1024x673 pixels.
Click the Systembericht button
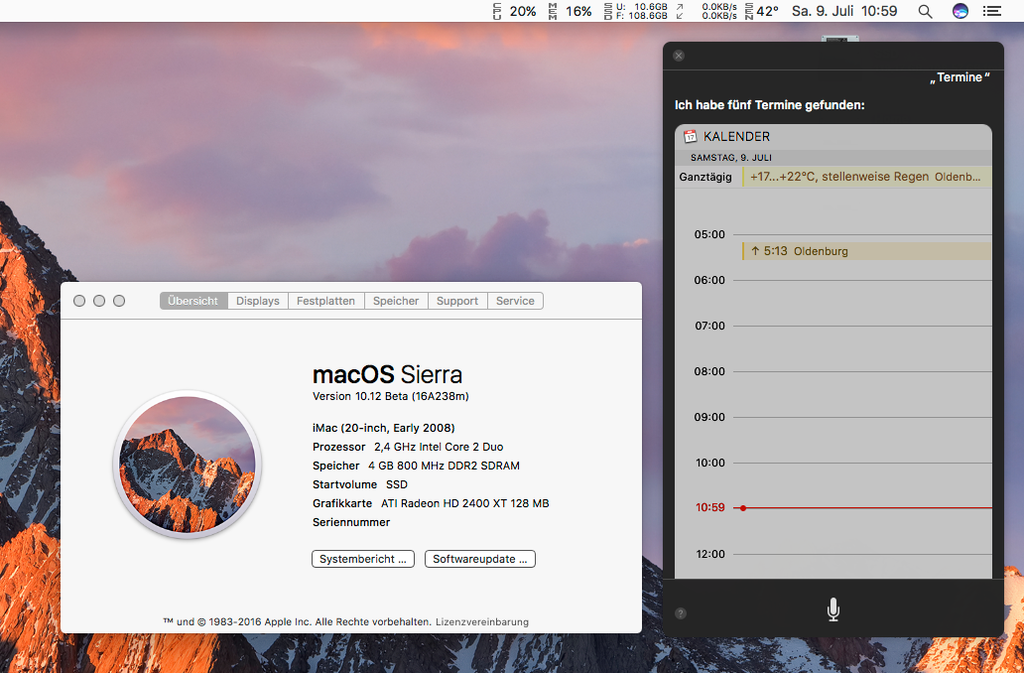363,559
